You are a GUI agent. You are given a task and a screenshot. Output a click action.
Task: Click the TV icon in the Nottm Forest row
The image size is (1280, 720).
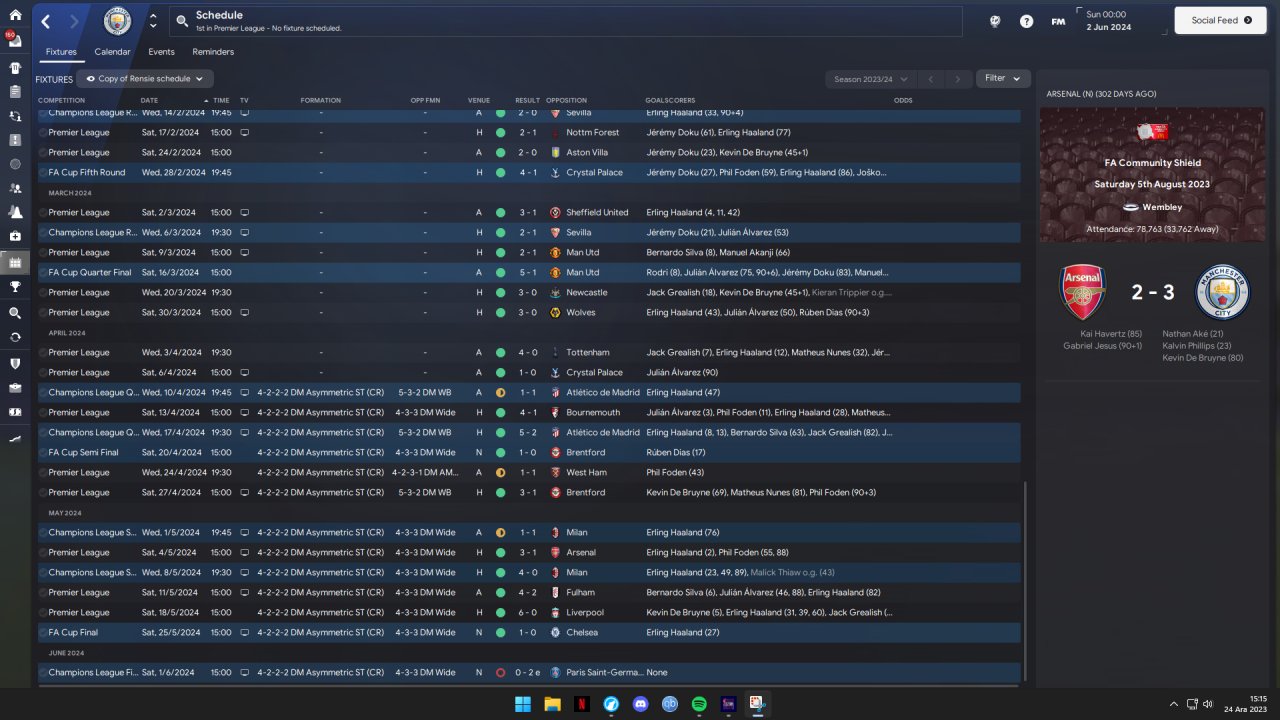(x=245, y=132)
